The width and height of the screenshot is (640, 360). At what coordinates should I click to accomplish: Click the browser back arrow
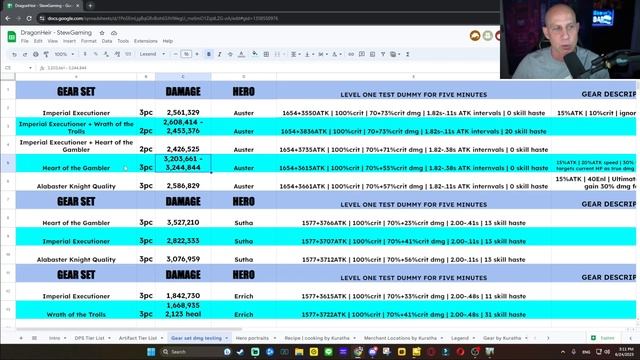[x=8, y=18]
